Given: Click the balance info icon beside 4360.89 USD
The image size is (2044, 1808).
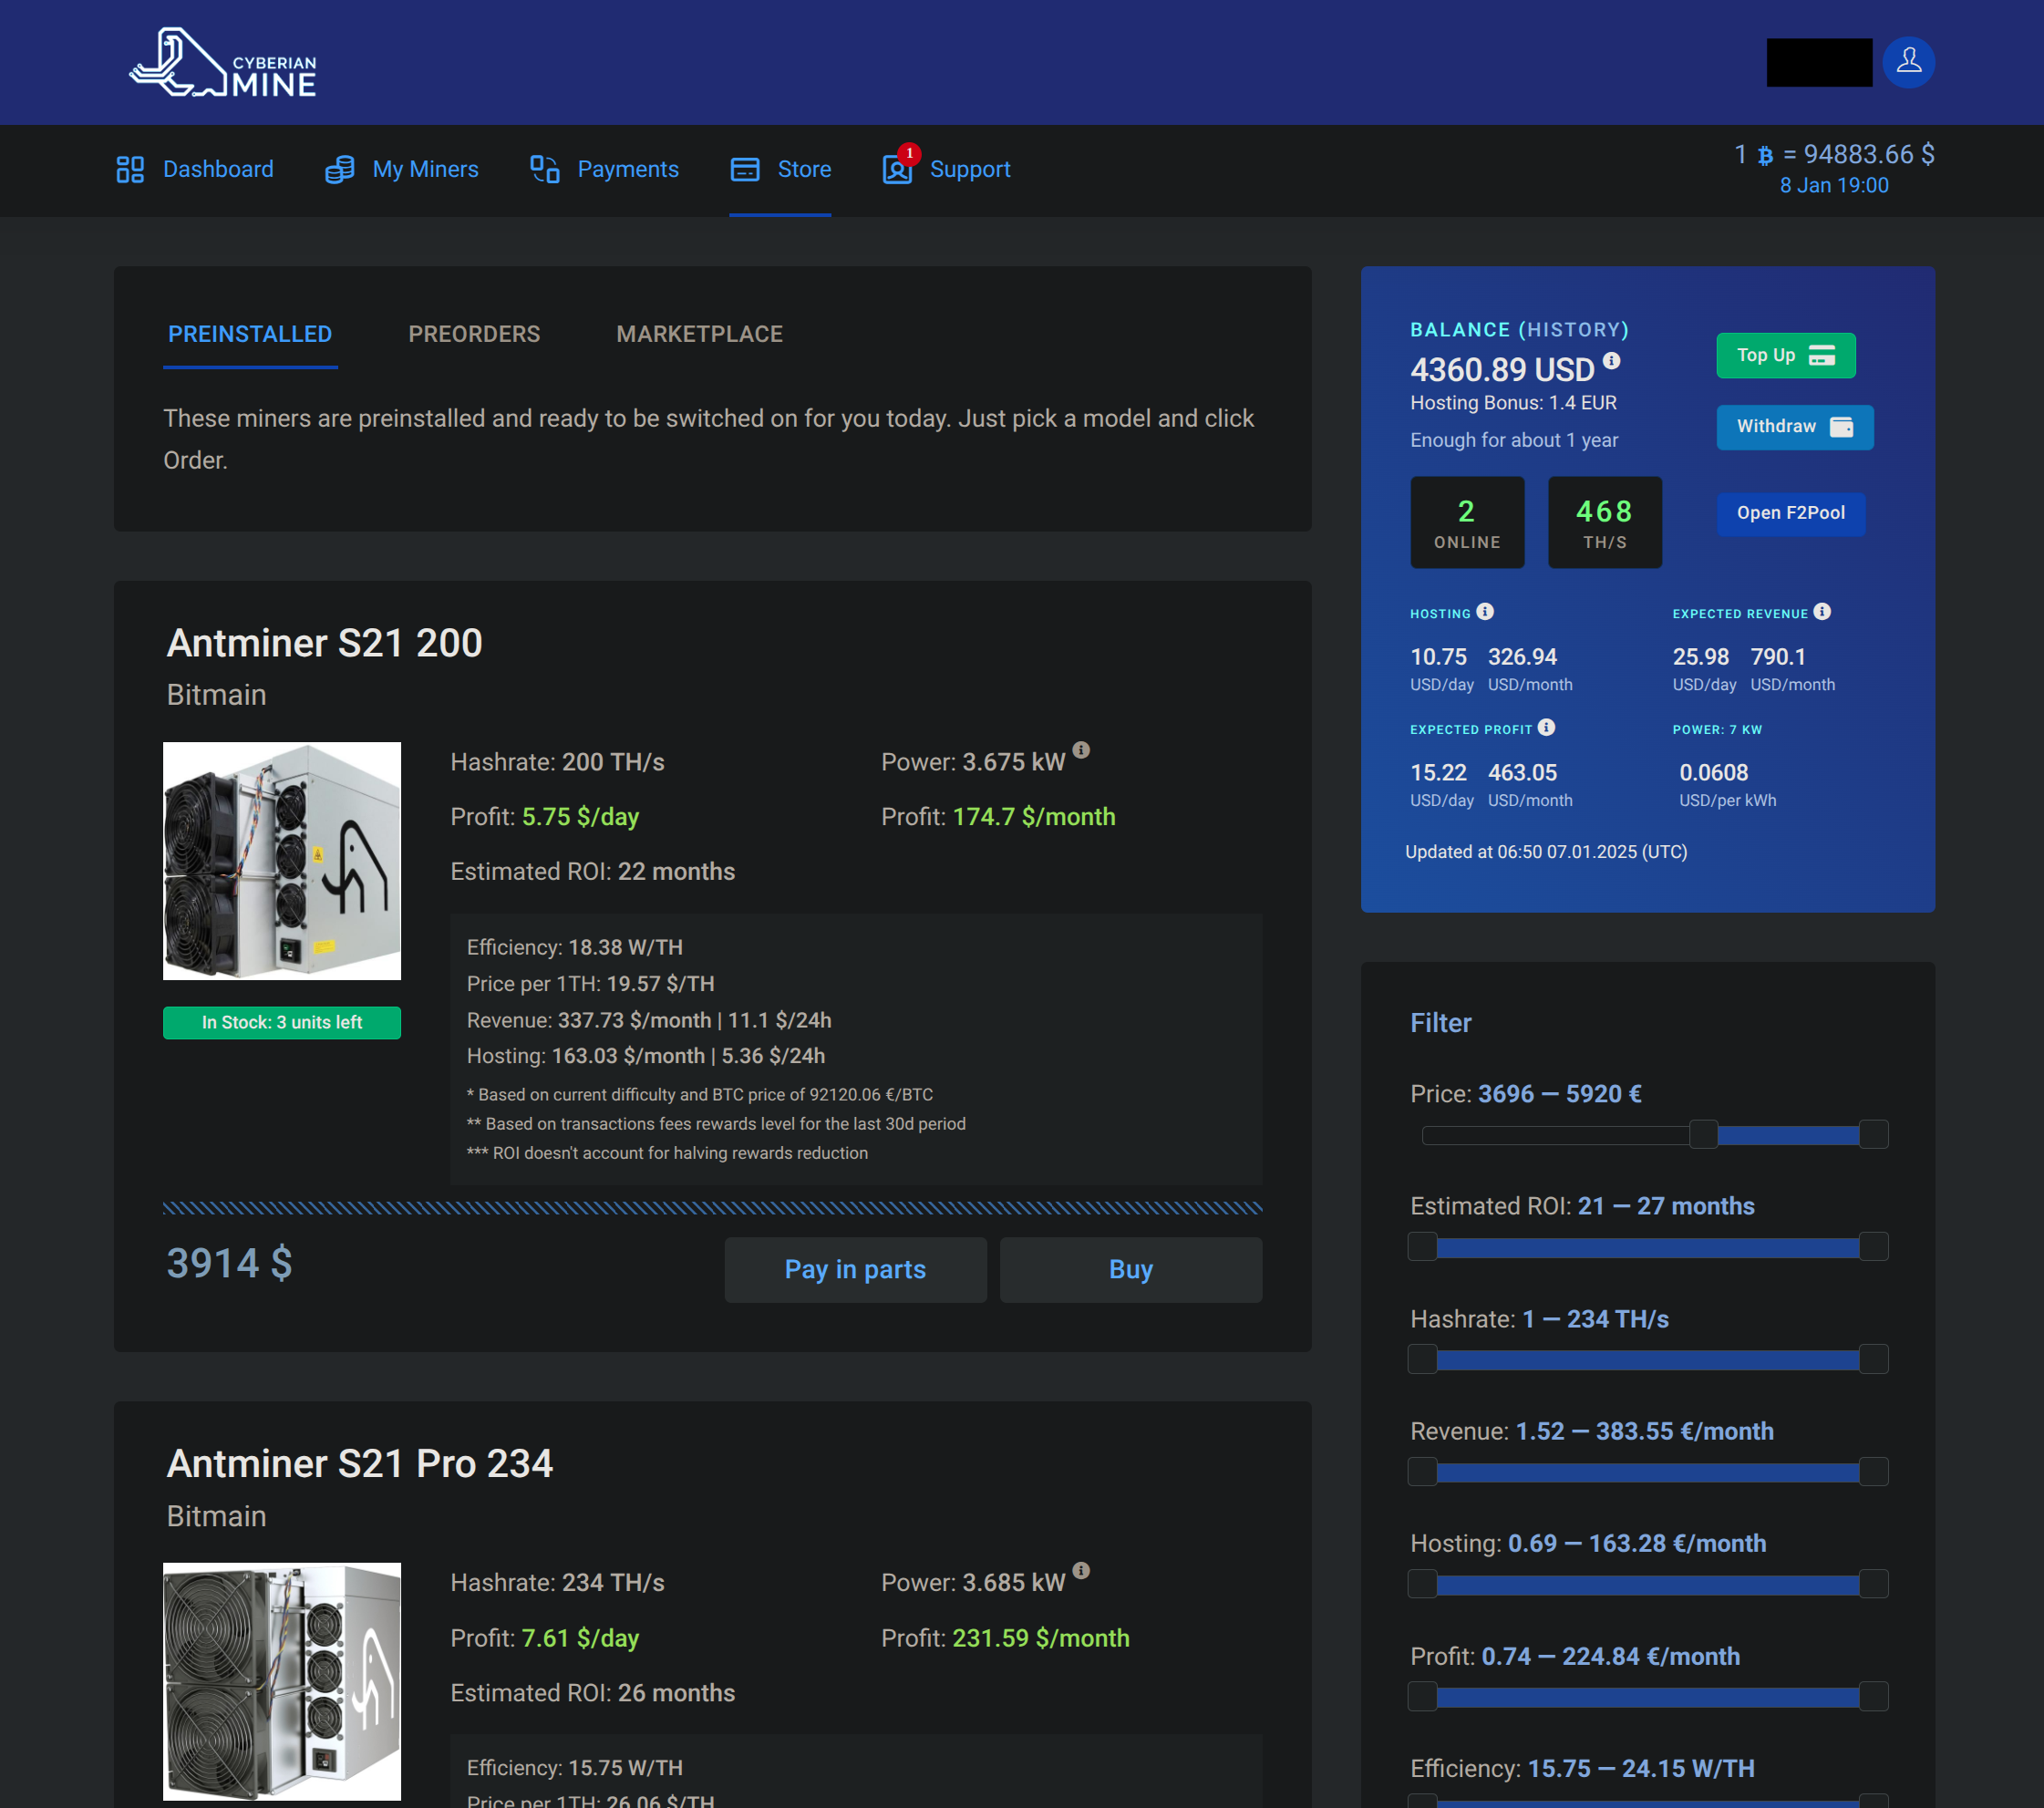Looking at the screenshot, I should pos(1611,361).
